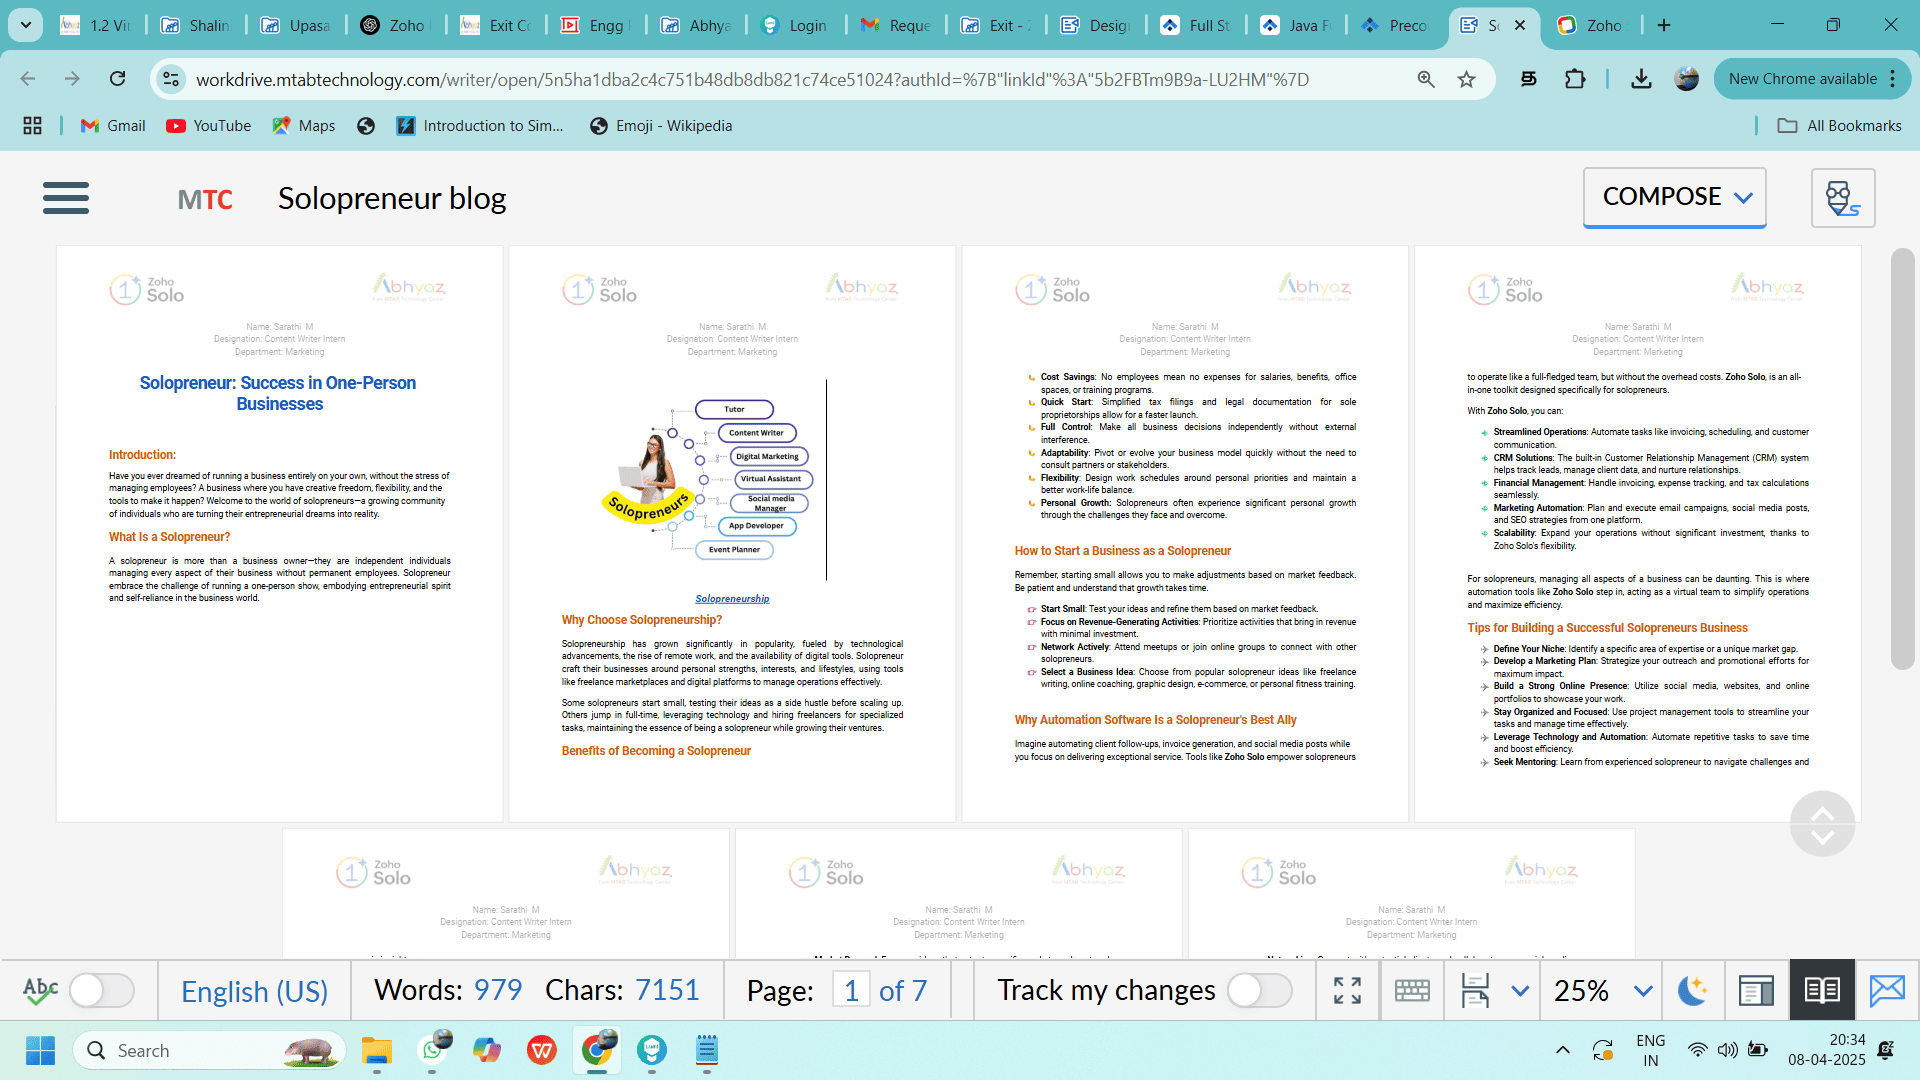Viewport: 1920px width, 1080px height.
Task: Toggle Track my changes switch
Action: click(1259, 991)
